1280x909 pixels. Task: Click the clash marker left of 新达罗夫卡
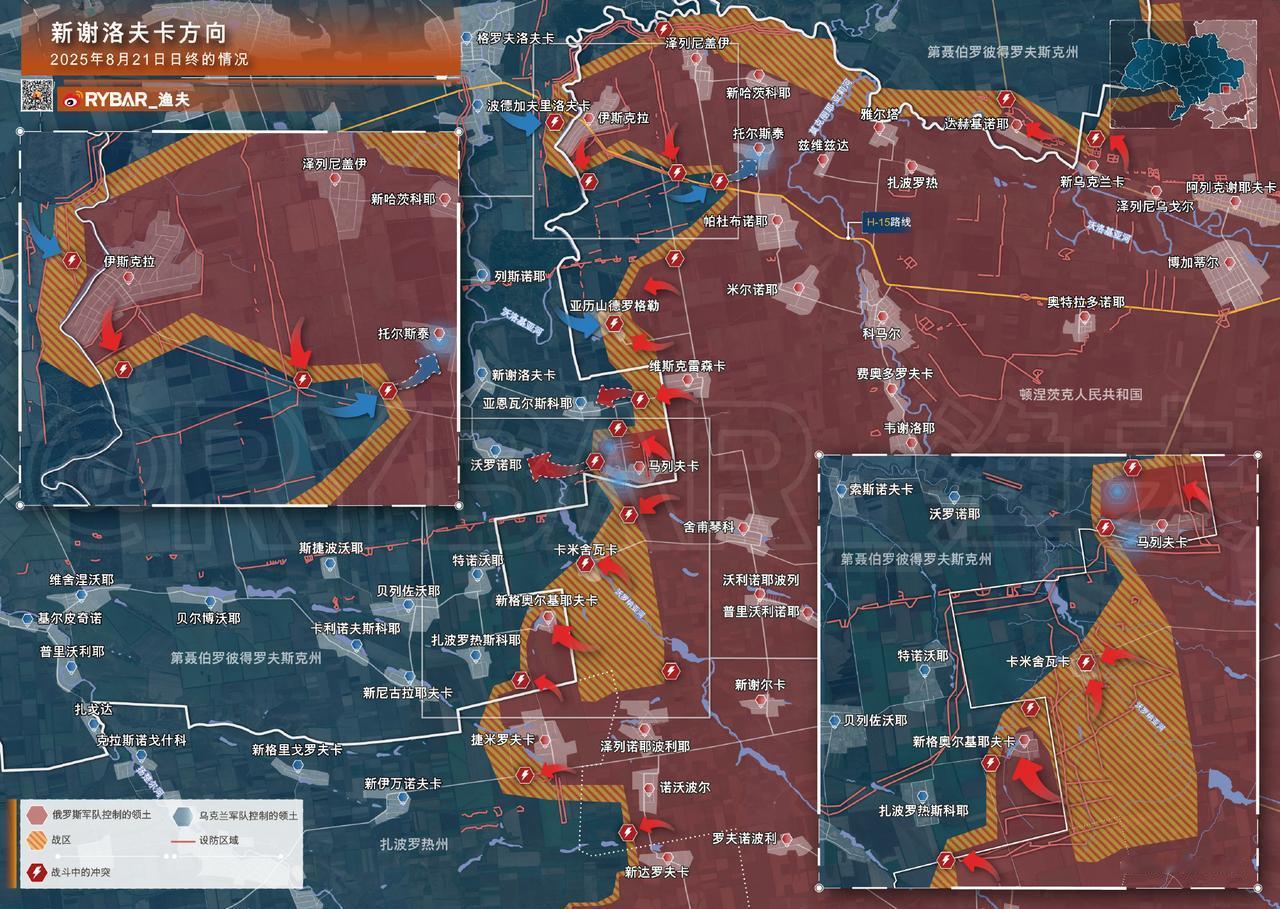click(627, 832)
